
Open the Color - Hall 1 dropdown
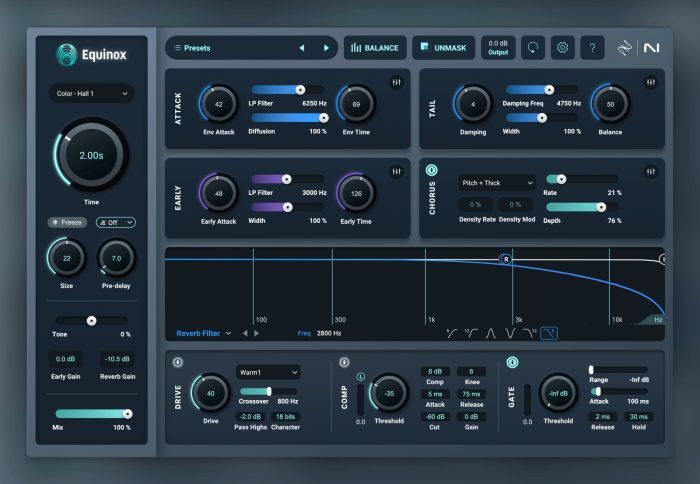click(91, 93)
